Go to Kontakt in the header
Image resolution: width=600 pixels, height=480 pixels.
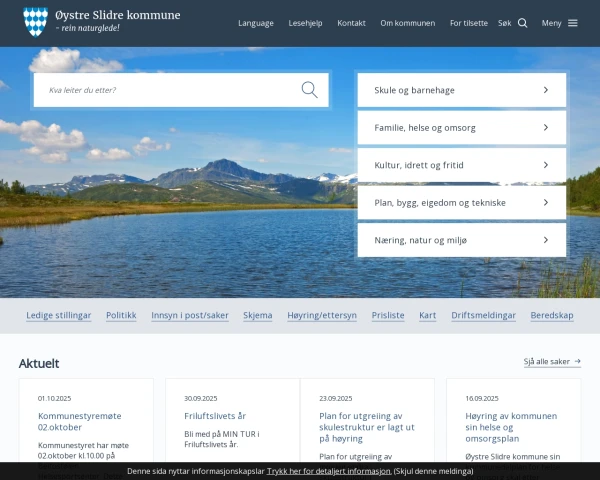[x=351, y=23]
